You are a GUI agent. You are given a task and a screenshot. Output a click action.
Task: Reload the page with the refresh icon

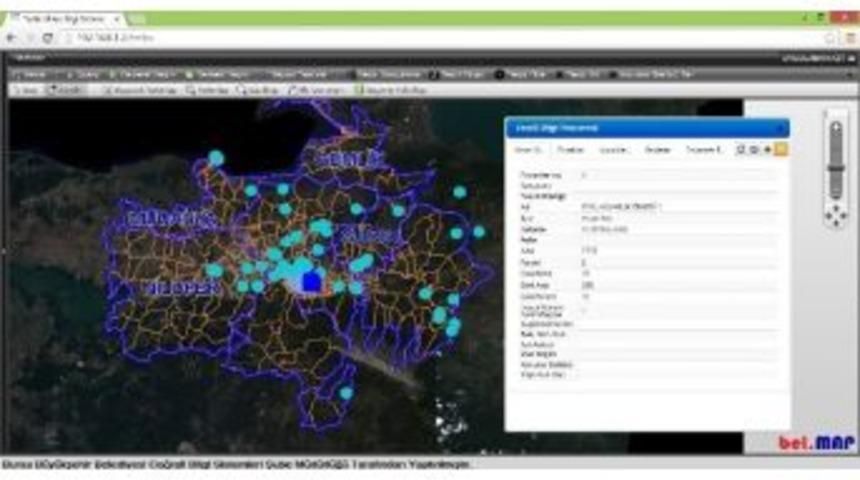46,37
